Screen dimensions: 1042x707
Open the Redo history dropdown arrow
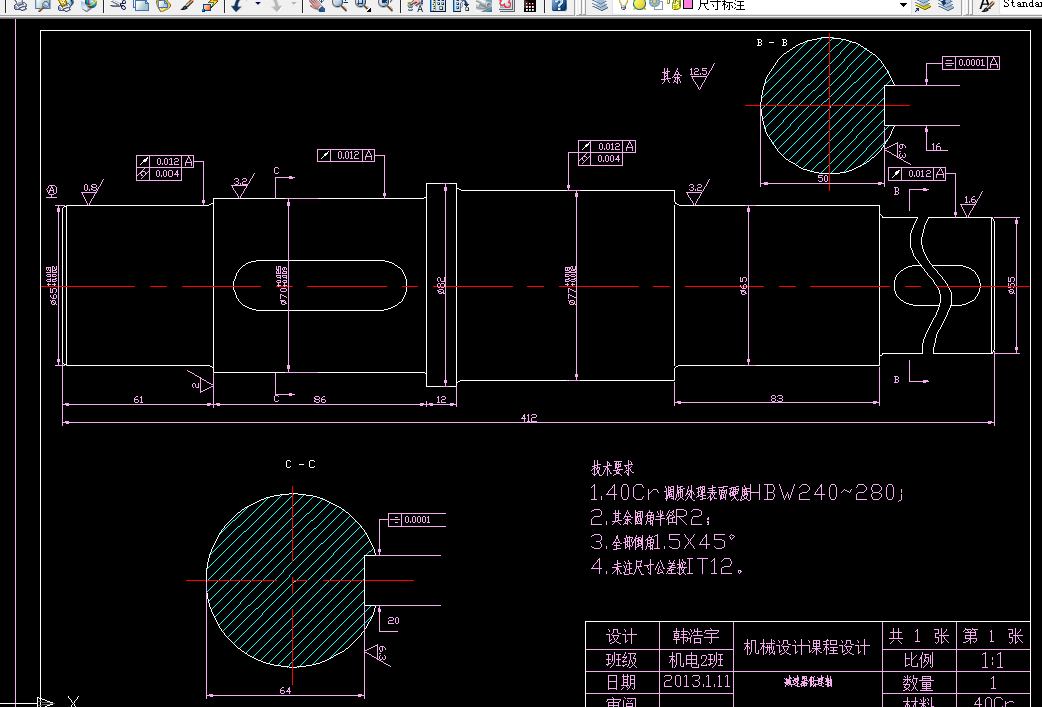pos(293,5)
